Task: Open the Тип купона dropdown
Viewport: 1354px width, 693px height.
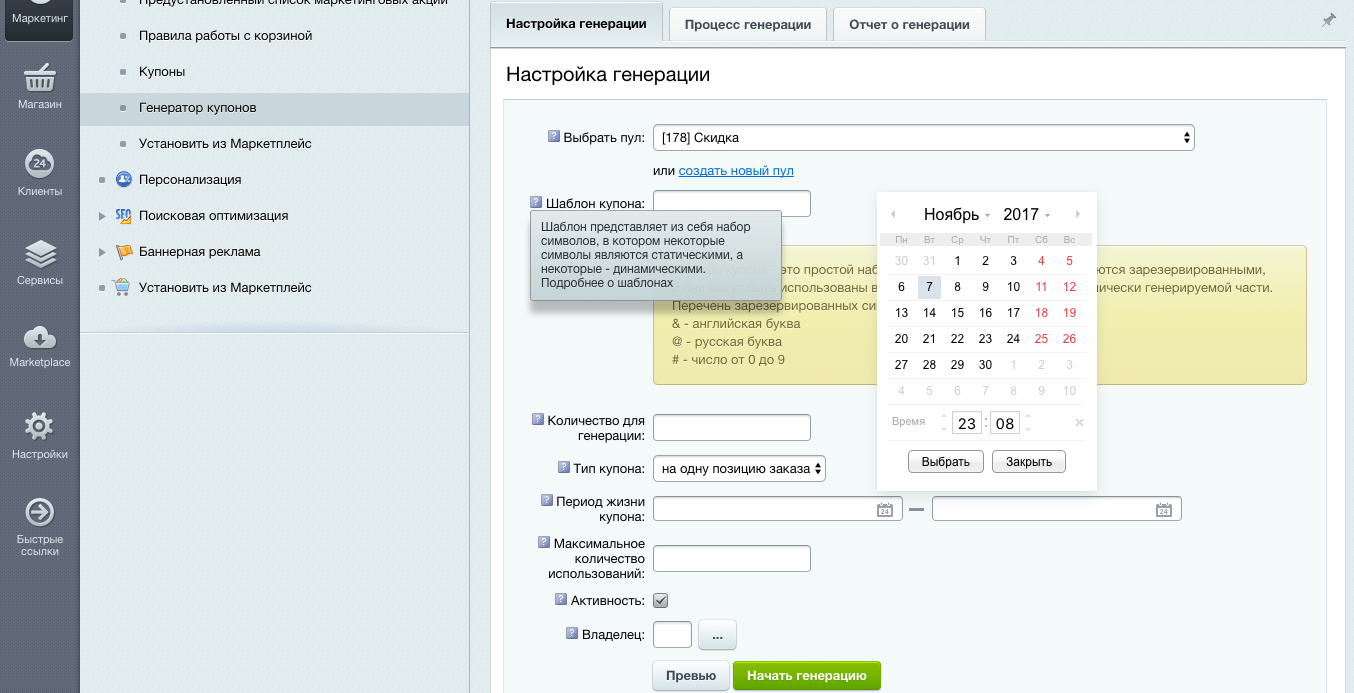Action: click(x=739, y=468)
